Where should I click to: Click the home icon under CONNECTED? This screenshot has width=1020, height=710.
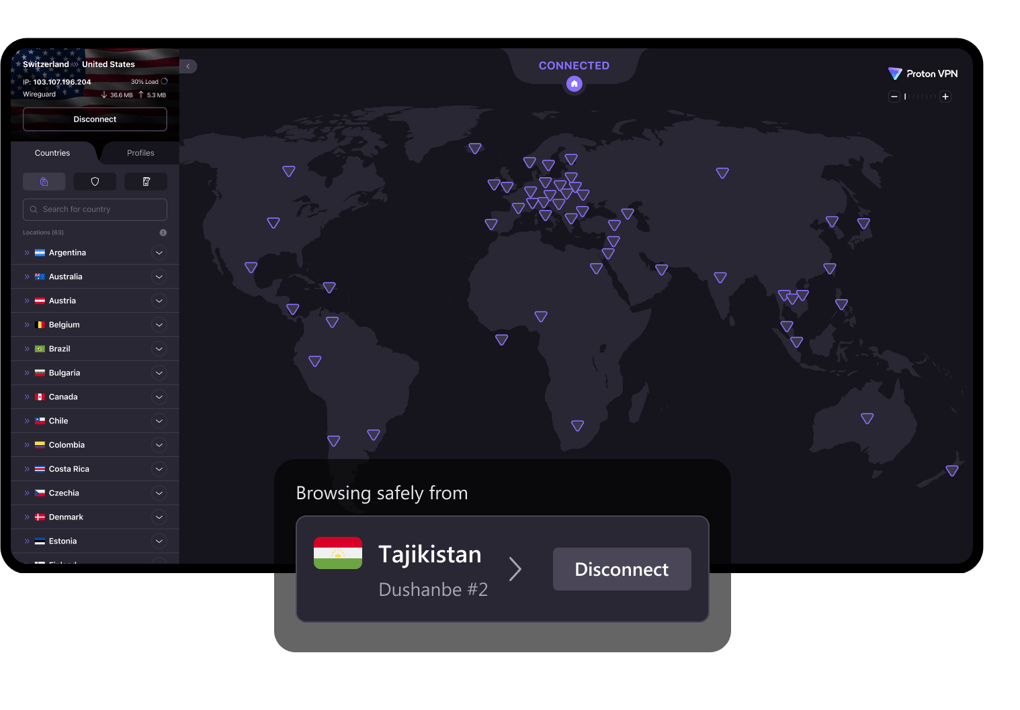pos(574,84)
